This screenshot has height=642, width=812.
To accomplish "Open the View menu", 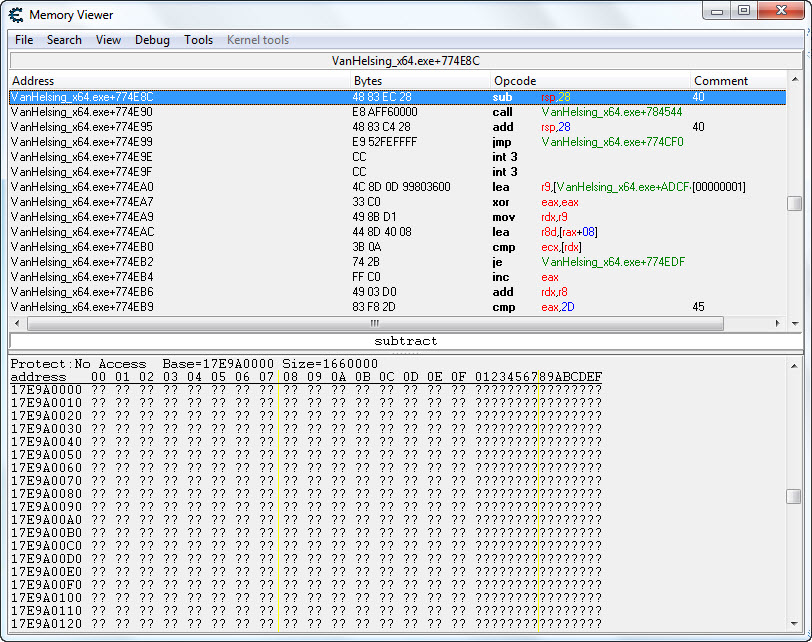I will [108, 40].
